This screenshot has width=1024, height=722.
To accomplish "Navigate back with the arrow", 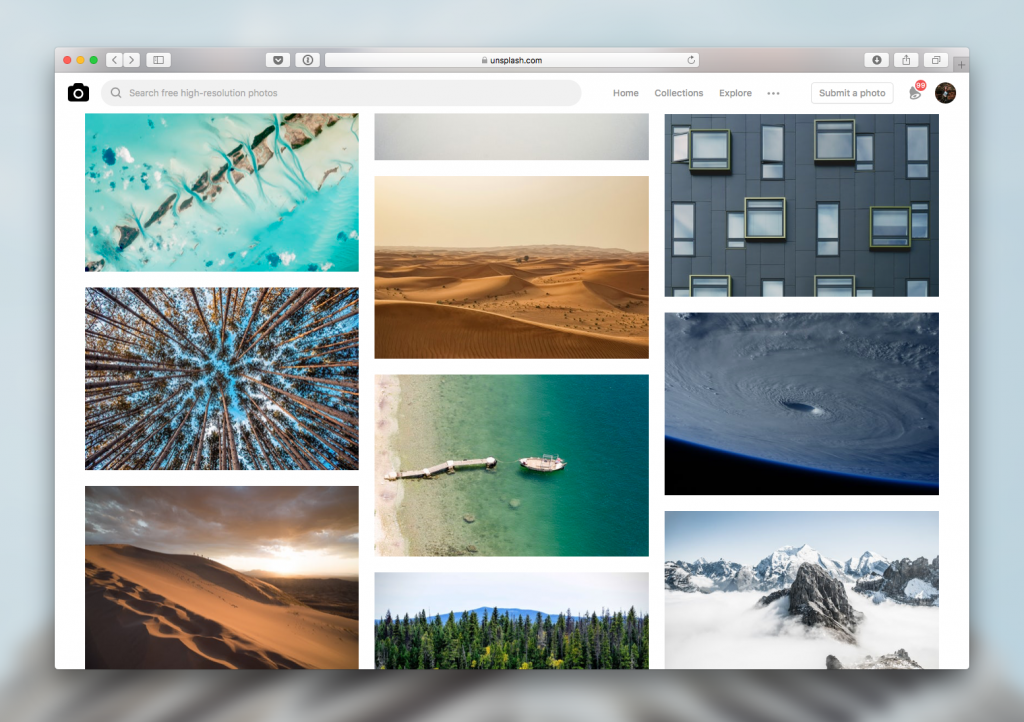I will click(x=114, y=59).
